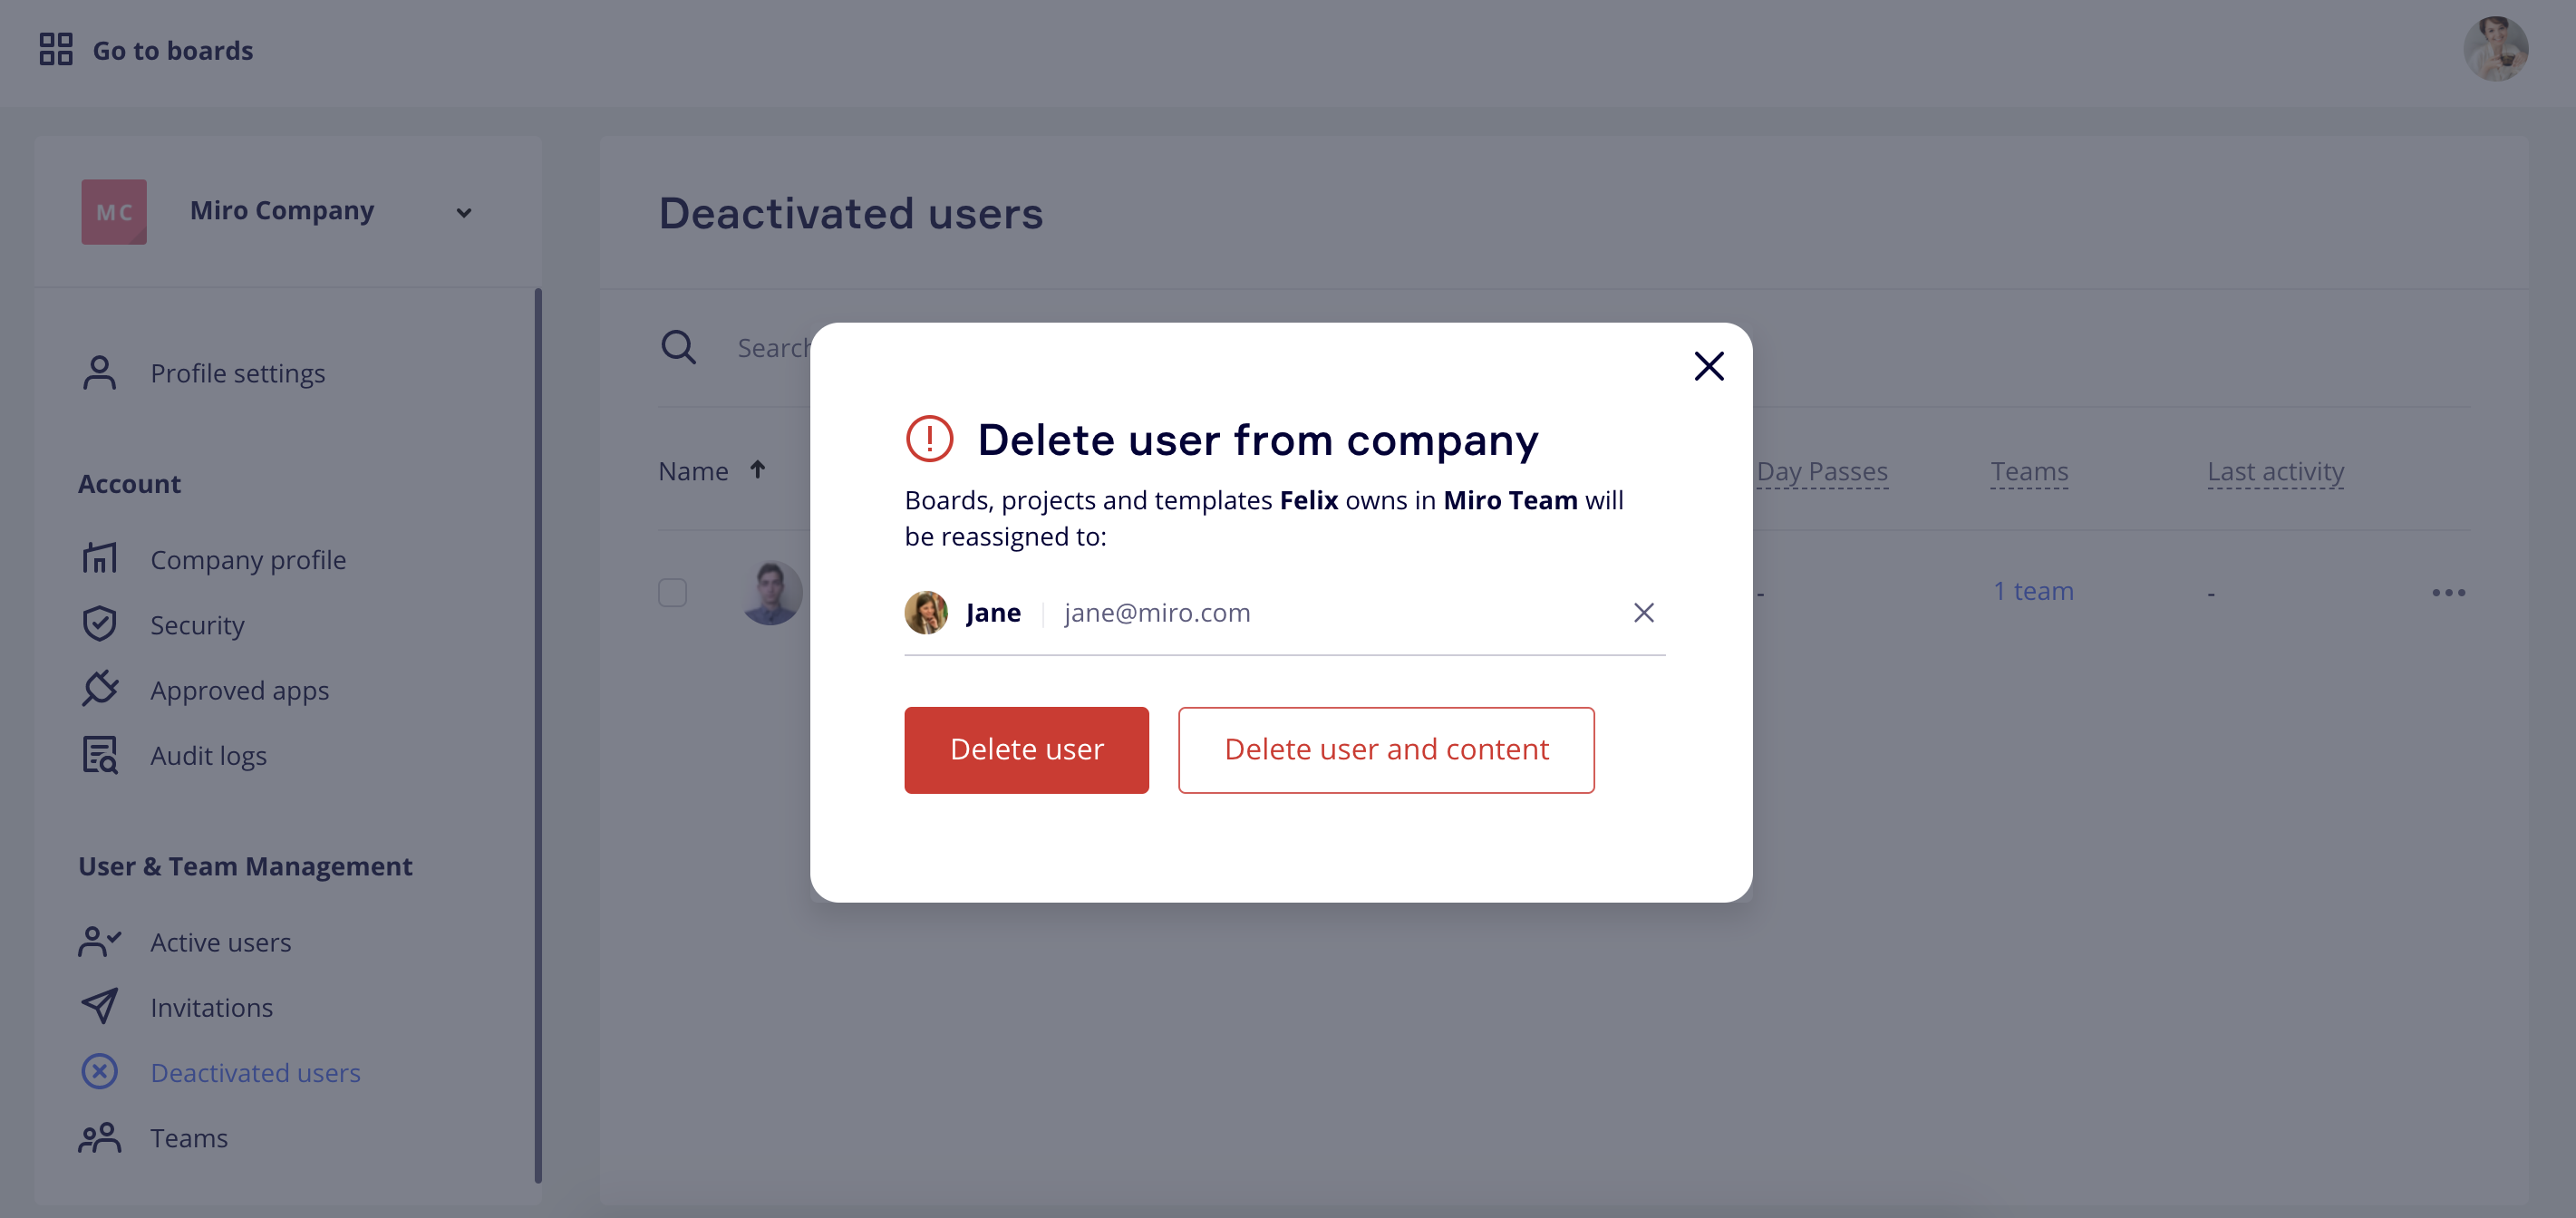Click the Approved apps plug icon
Image resolution: width=2576 pixels, height=1218 pixels.
99,689
